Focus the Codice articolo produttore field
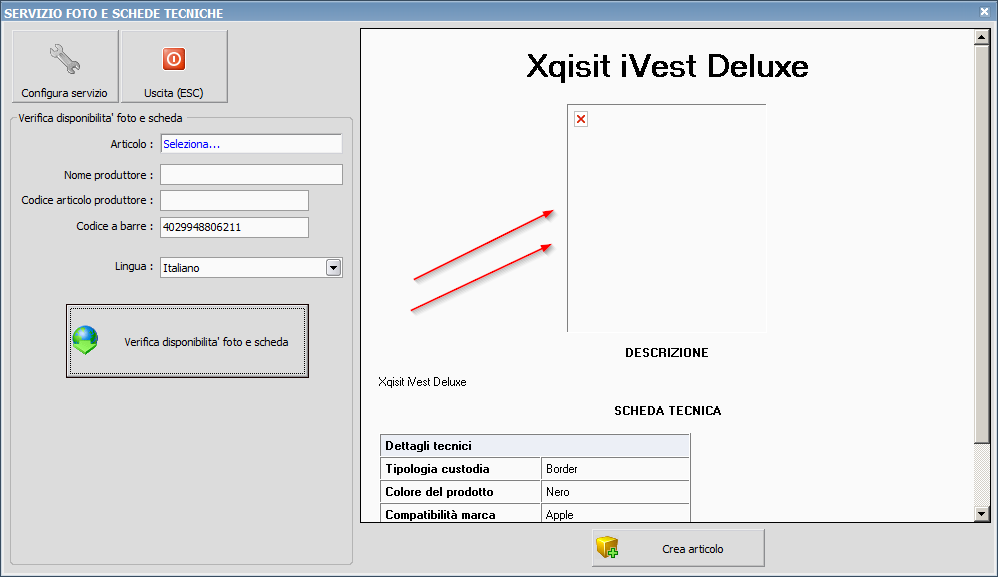The image size is (998, 577). coord(234,200)
